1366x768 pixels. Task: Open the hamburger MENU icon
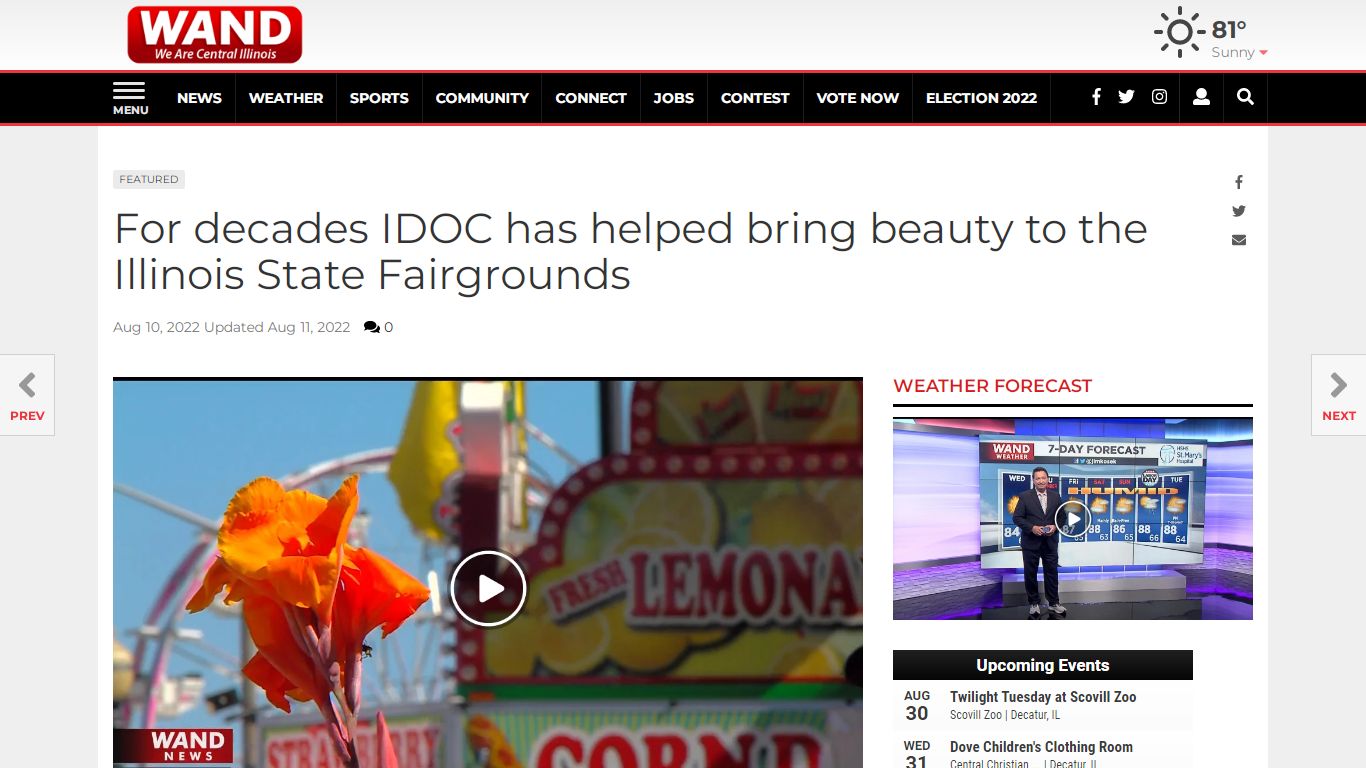coord(130,98)
